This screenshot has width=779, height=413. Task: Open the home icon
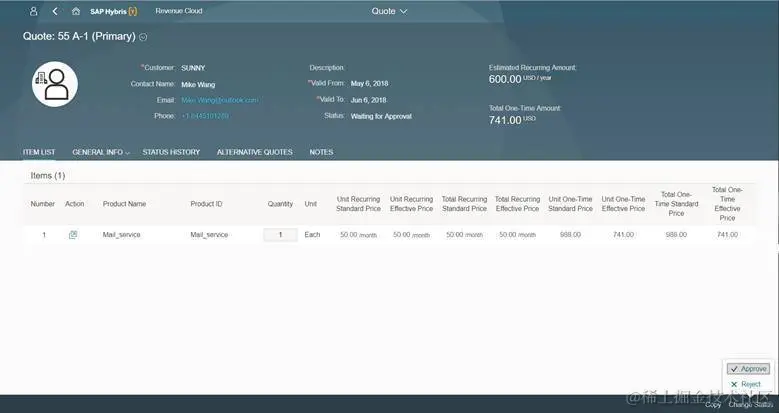pyautogui.click(x=76, y=11)
